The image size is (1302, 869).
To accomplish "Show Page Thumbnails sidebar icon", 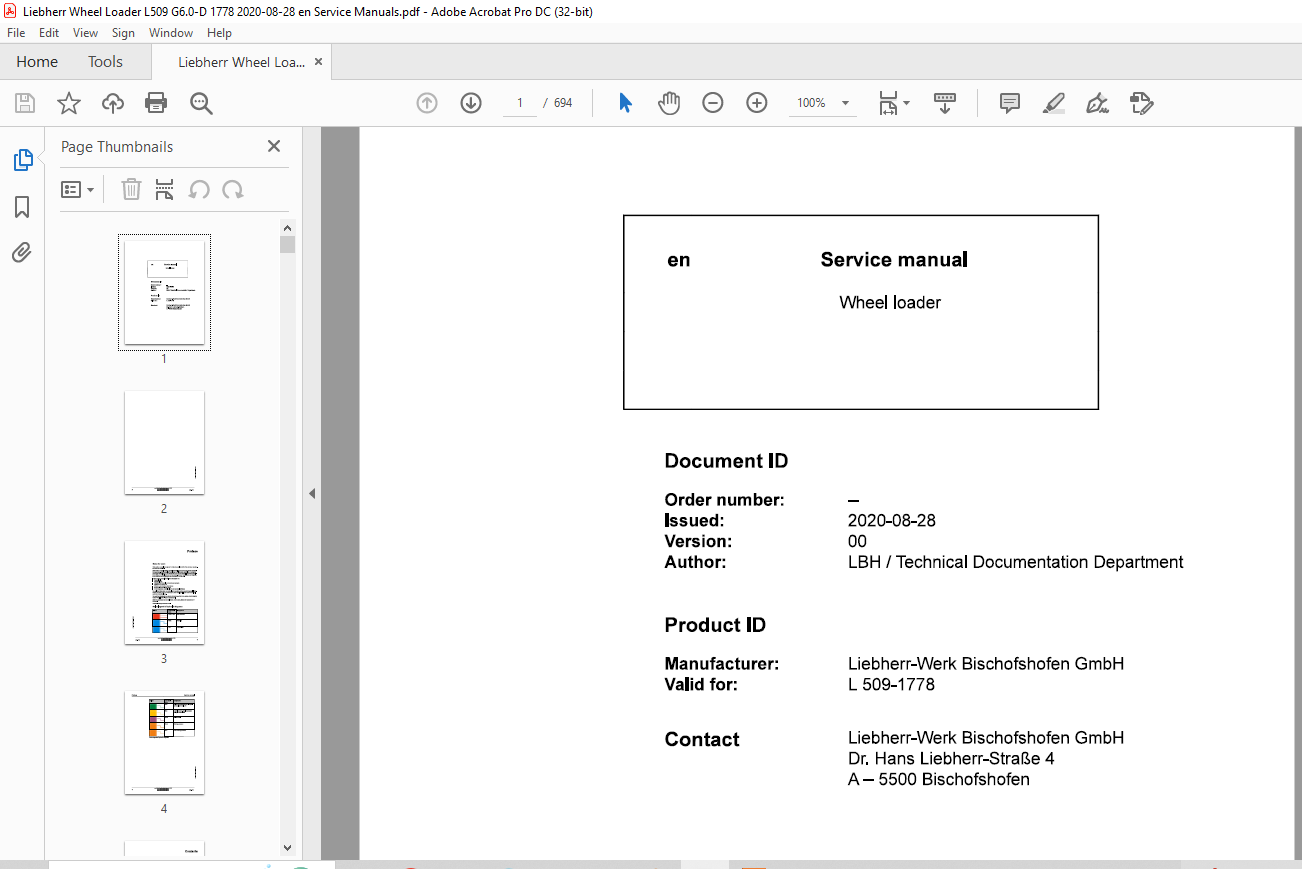I will [x=22, y=160].
